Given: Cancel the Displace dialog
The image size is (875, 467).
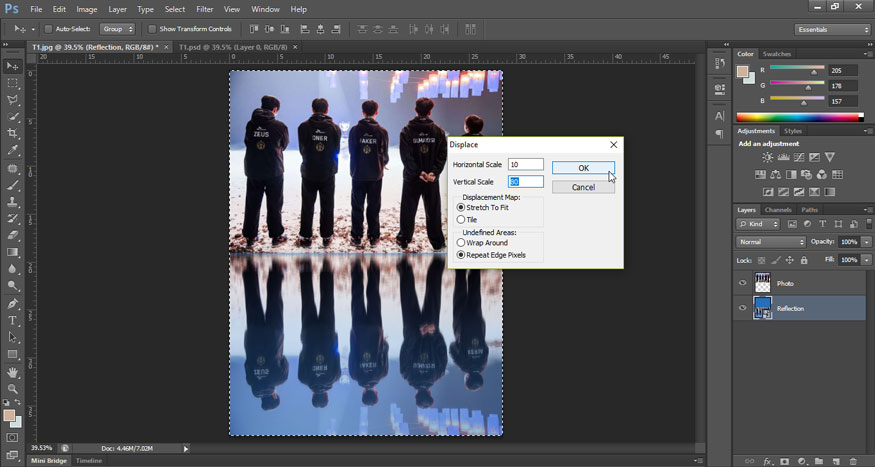Looking at the screenshot, I should click(583, 187).
